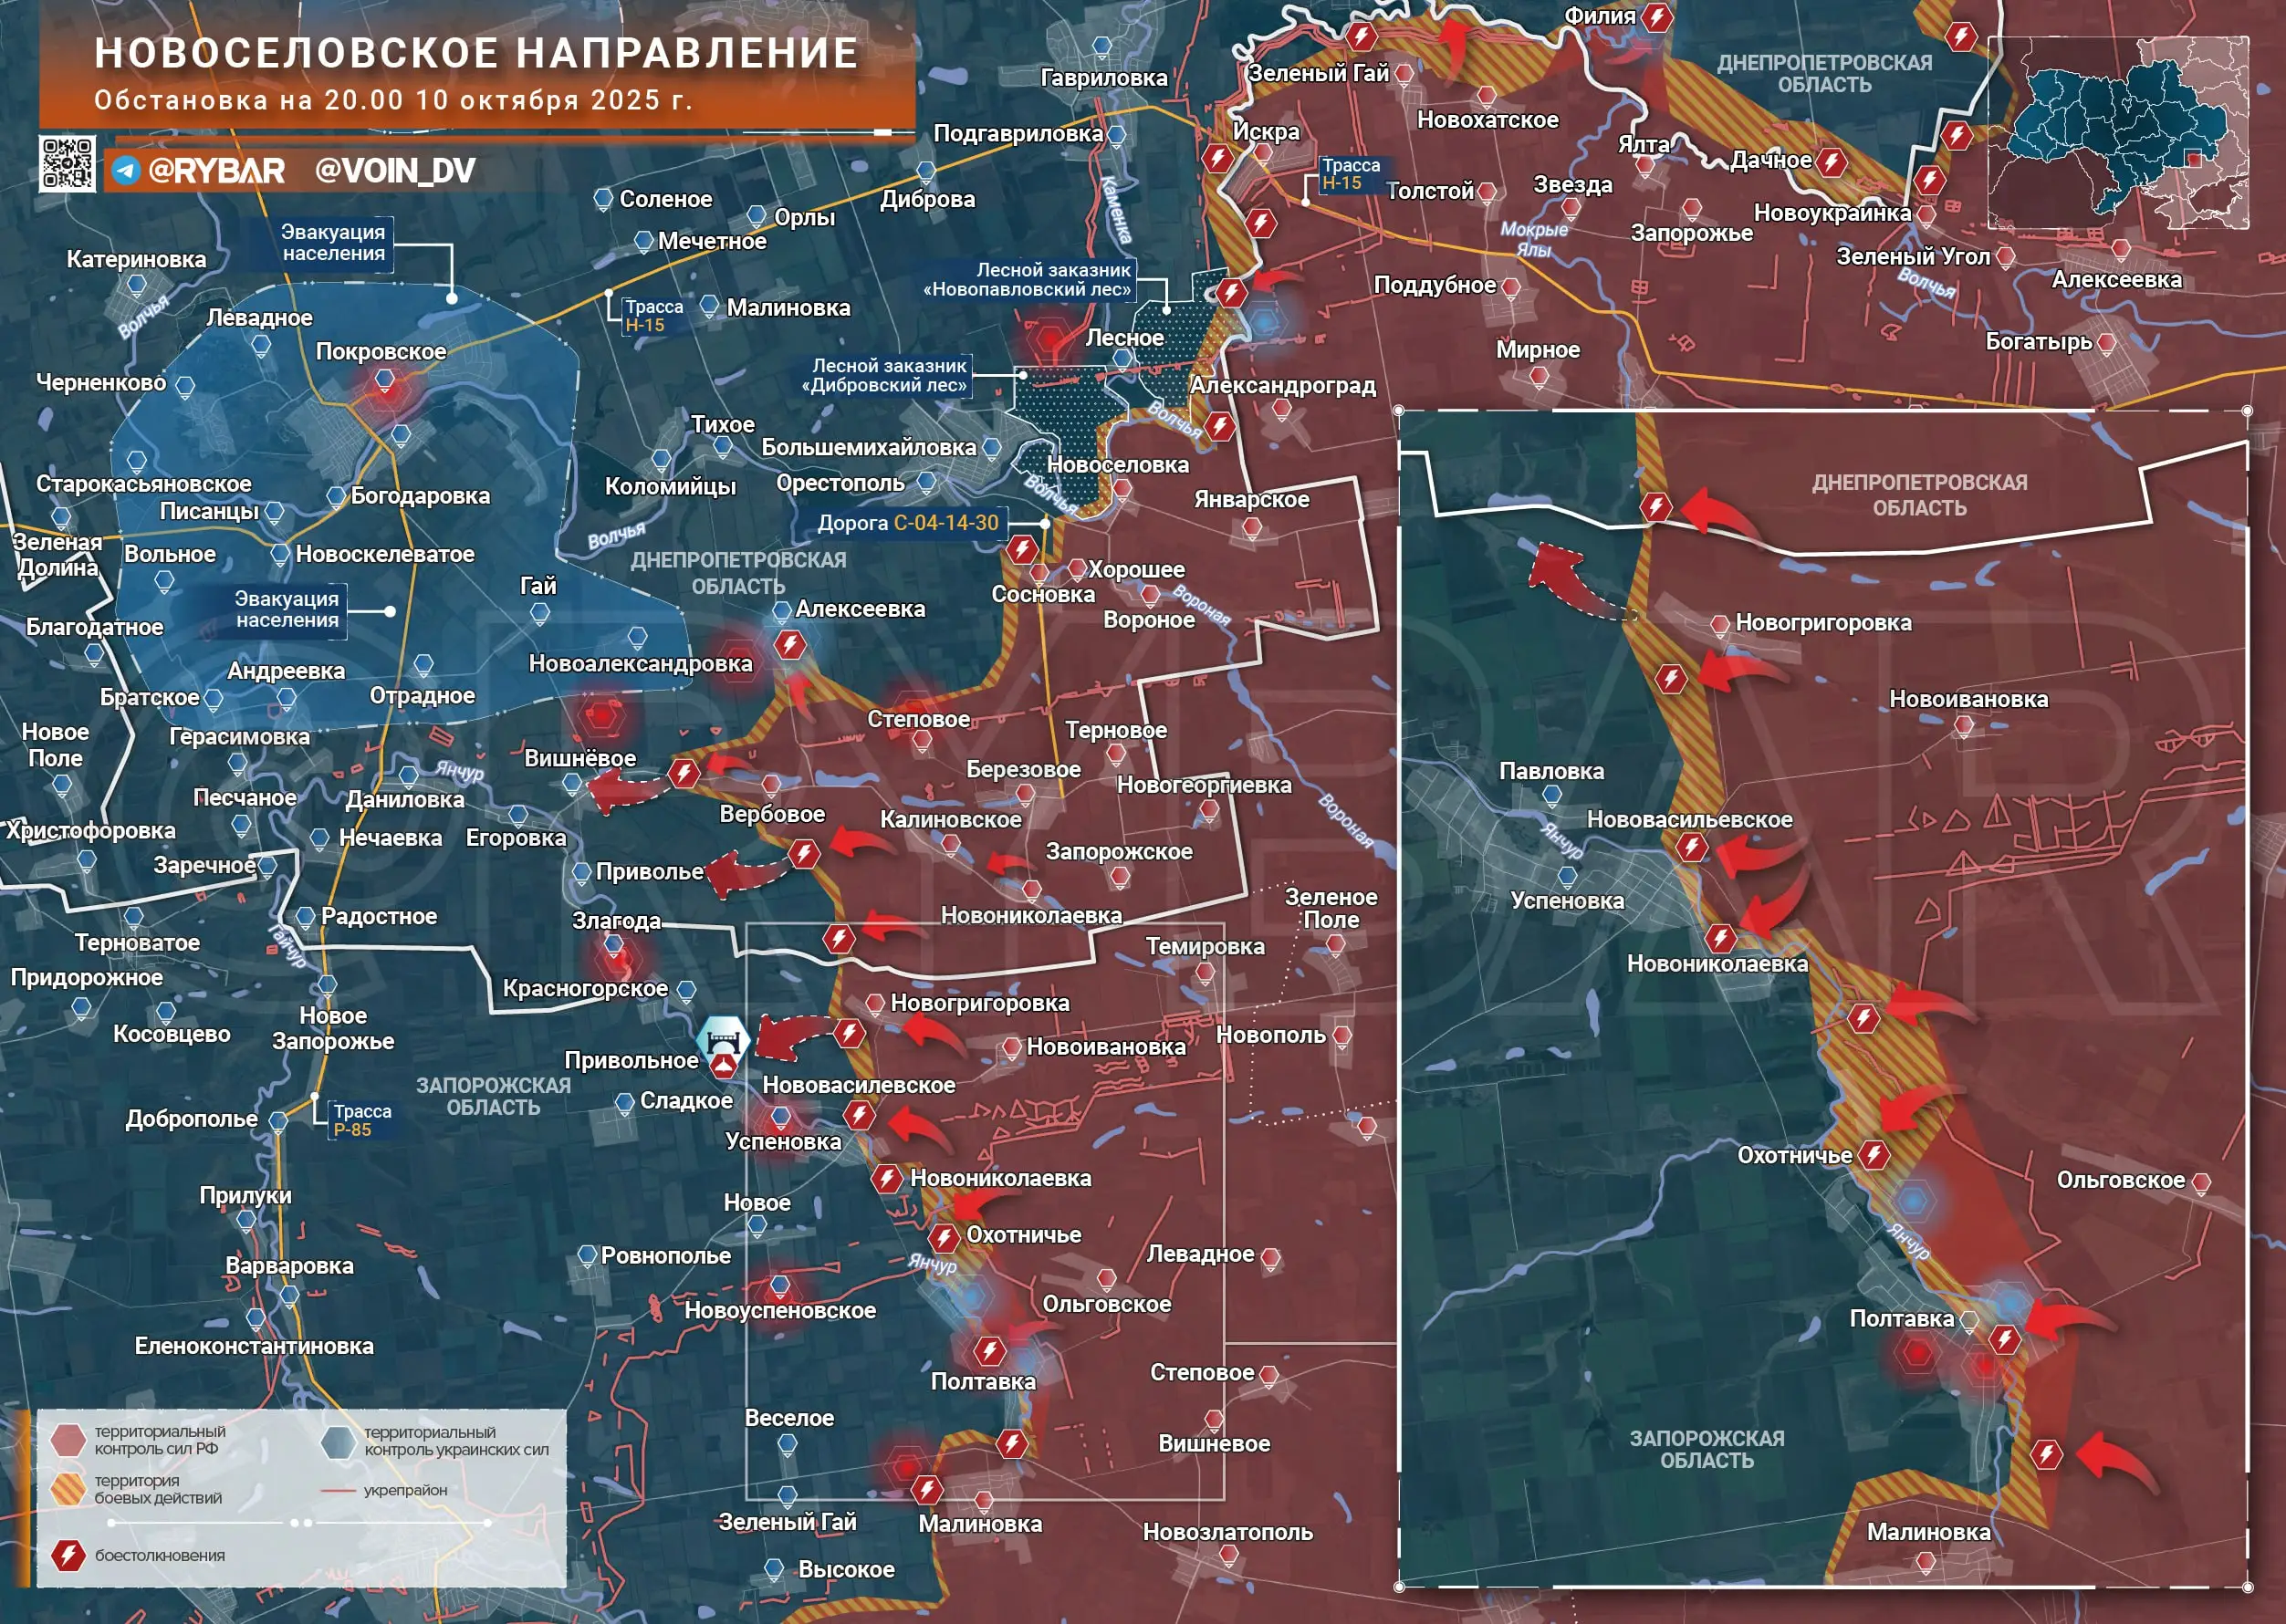
Task: Click the «Дибровский лес» reserve callout
Action: tap(888, 376)
